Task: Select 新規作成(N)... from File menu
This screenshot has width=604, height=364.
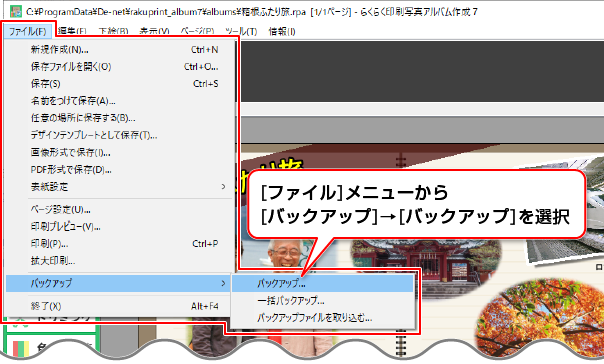Action: [119, 50]
